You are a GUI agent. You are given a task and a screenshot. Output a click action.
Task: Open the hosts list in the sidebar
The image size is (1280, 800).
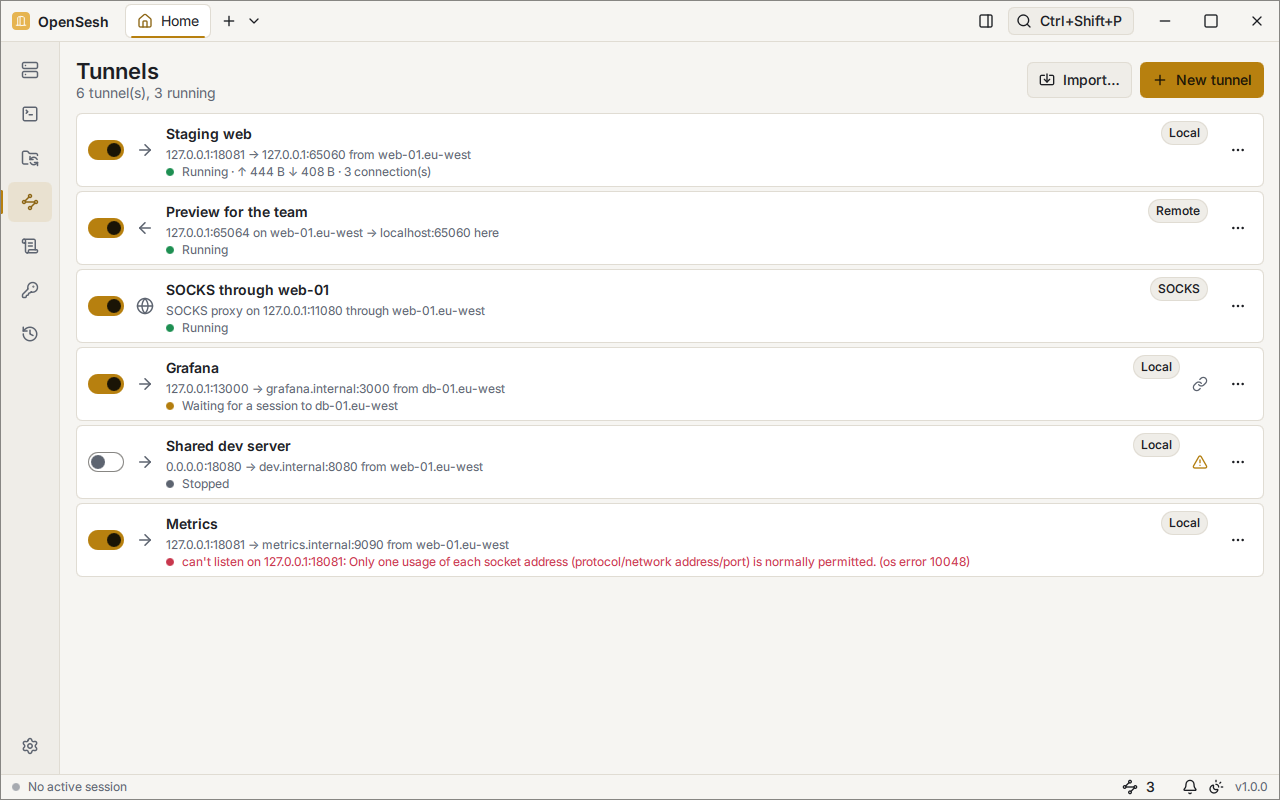30,70
